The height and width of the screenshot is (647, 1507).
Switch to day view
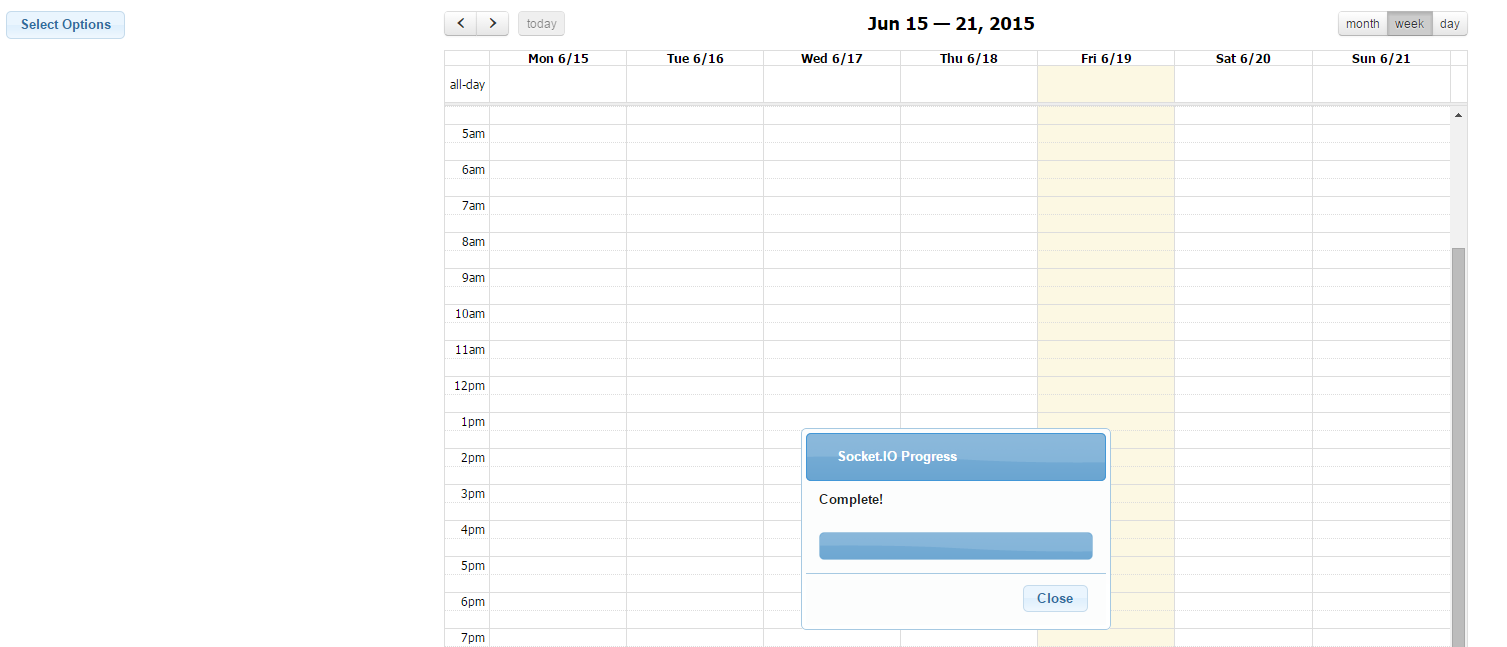click(x=1450, y=24)
